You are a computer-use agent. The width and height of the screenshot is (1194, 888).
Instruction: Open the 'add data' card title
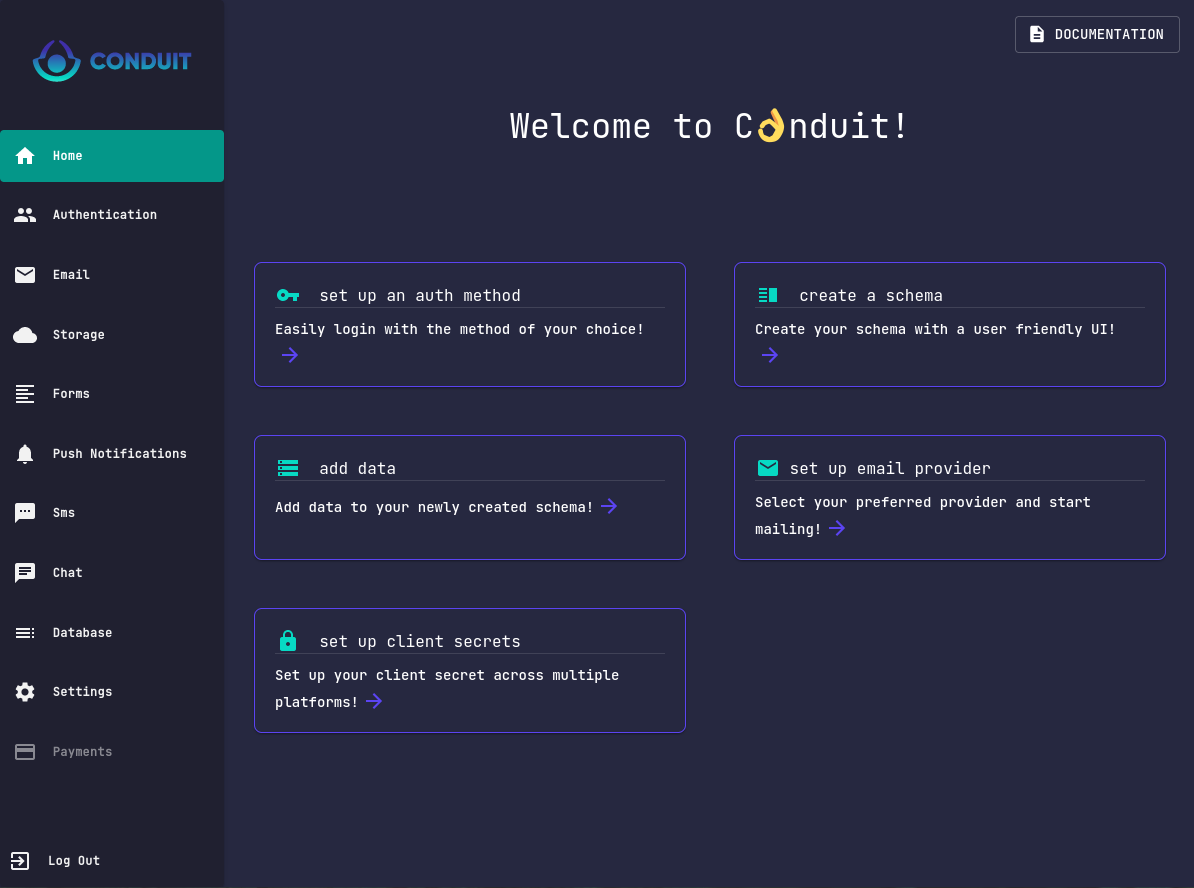click(x=357, y=468)
